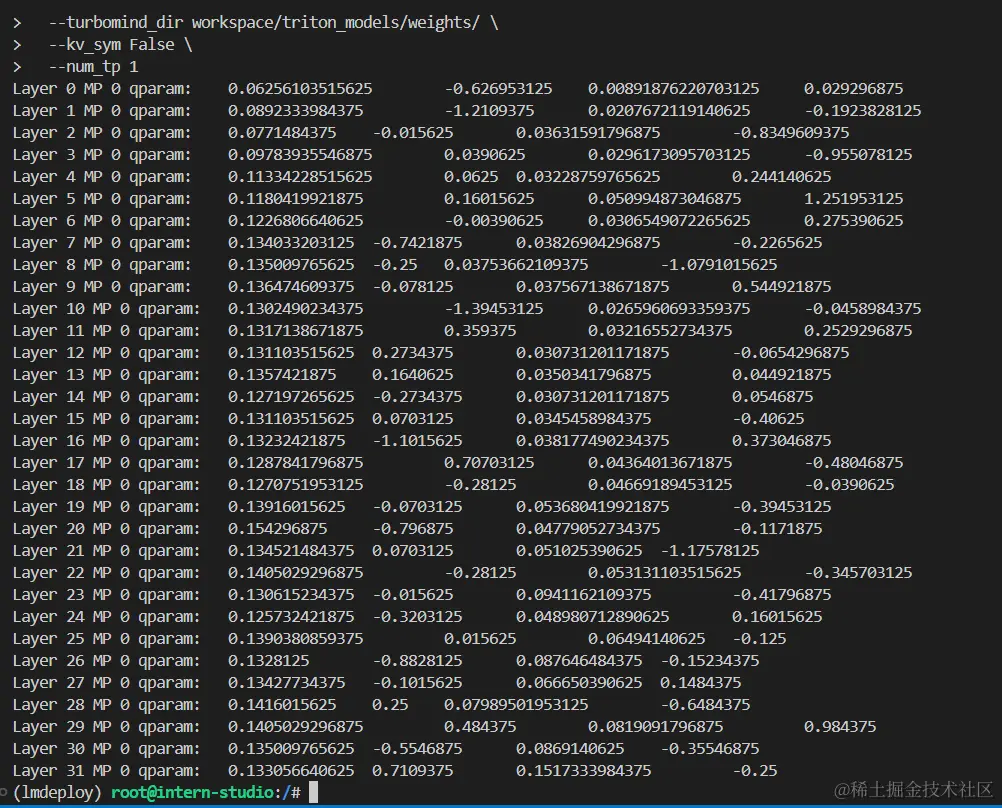Click value 0.1328125 in the Layer 26 row
1002x808 pixels.
[x=268, y=660]
